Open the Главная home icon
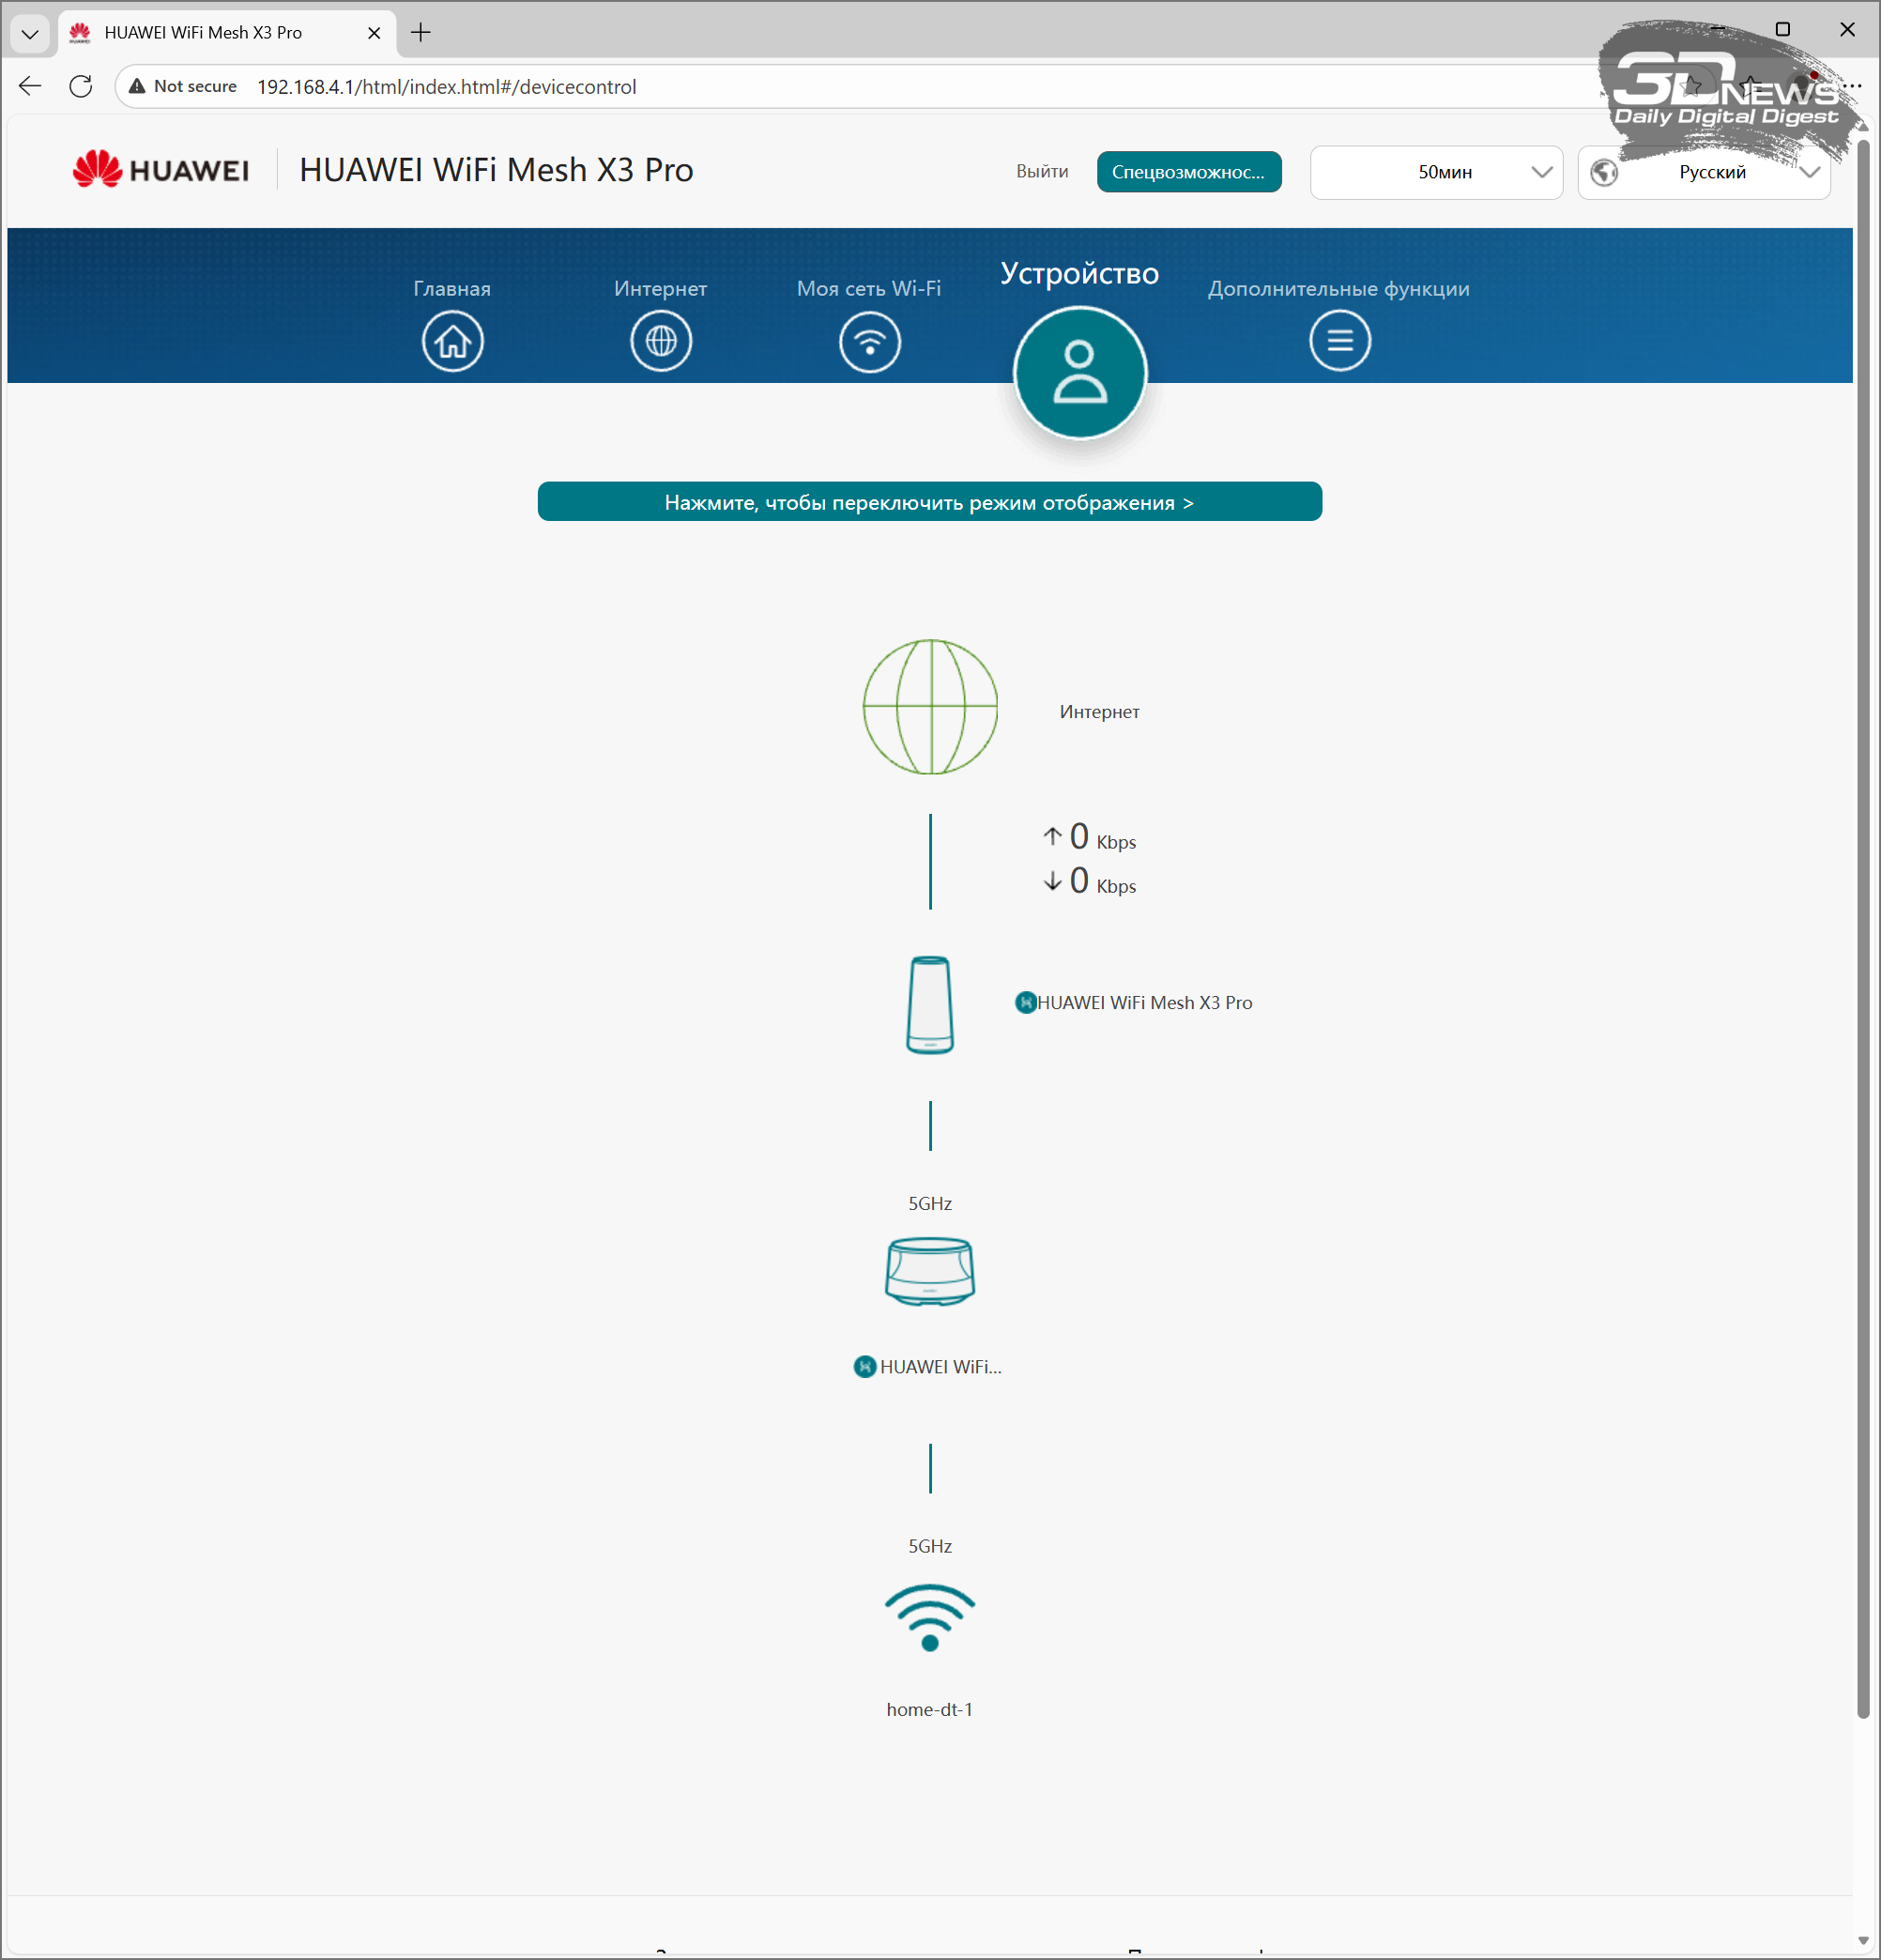This screenshot has width=1881, height=1960. [x=452, y=341]
